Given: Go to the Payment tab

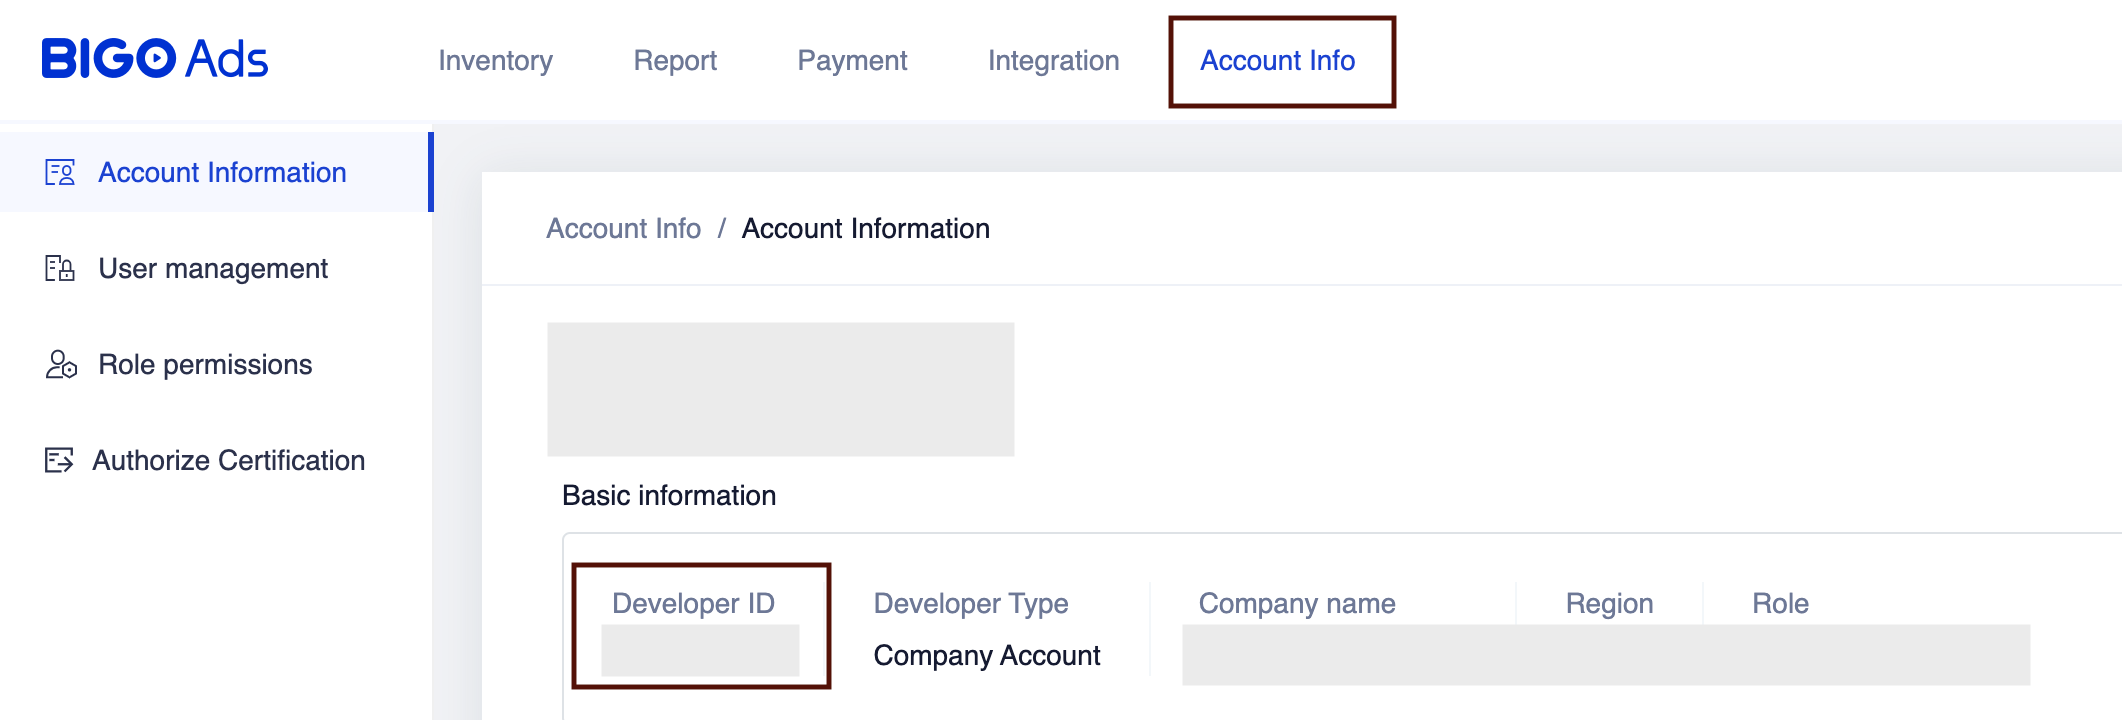Looking at the screenshot, I should (x=852, y=61).
